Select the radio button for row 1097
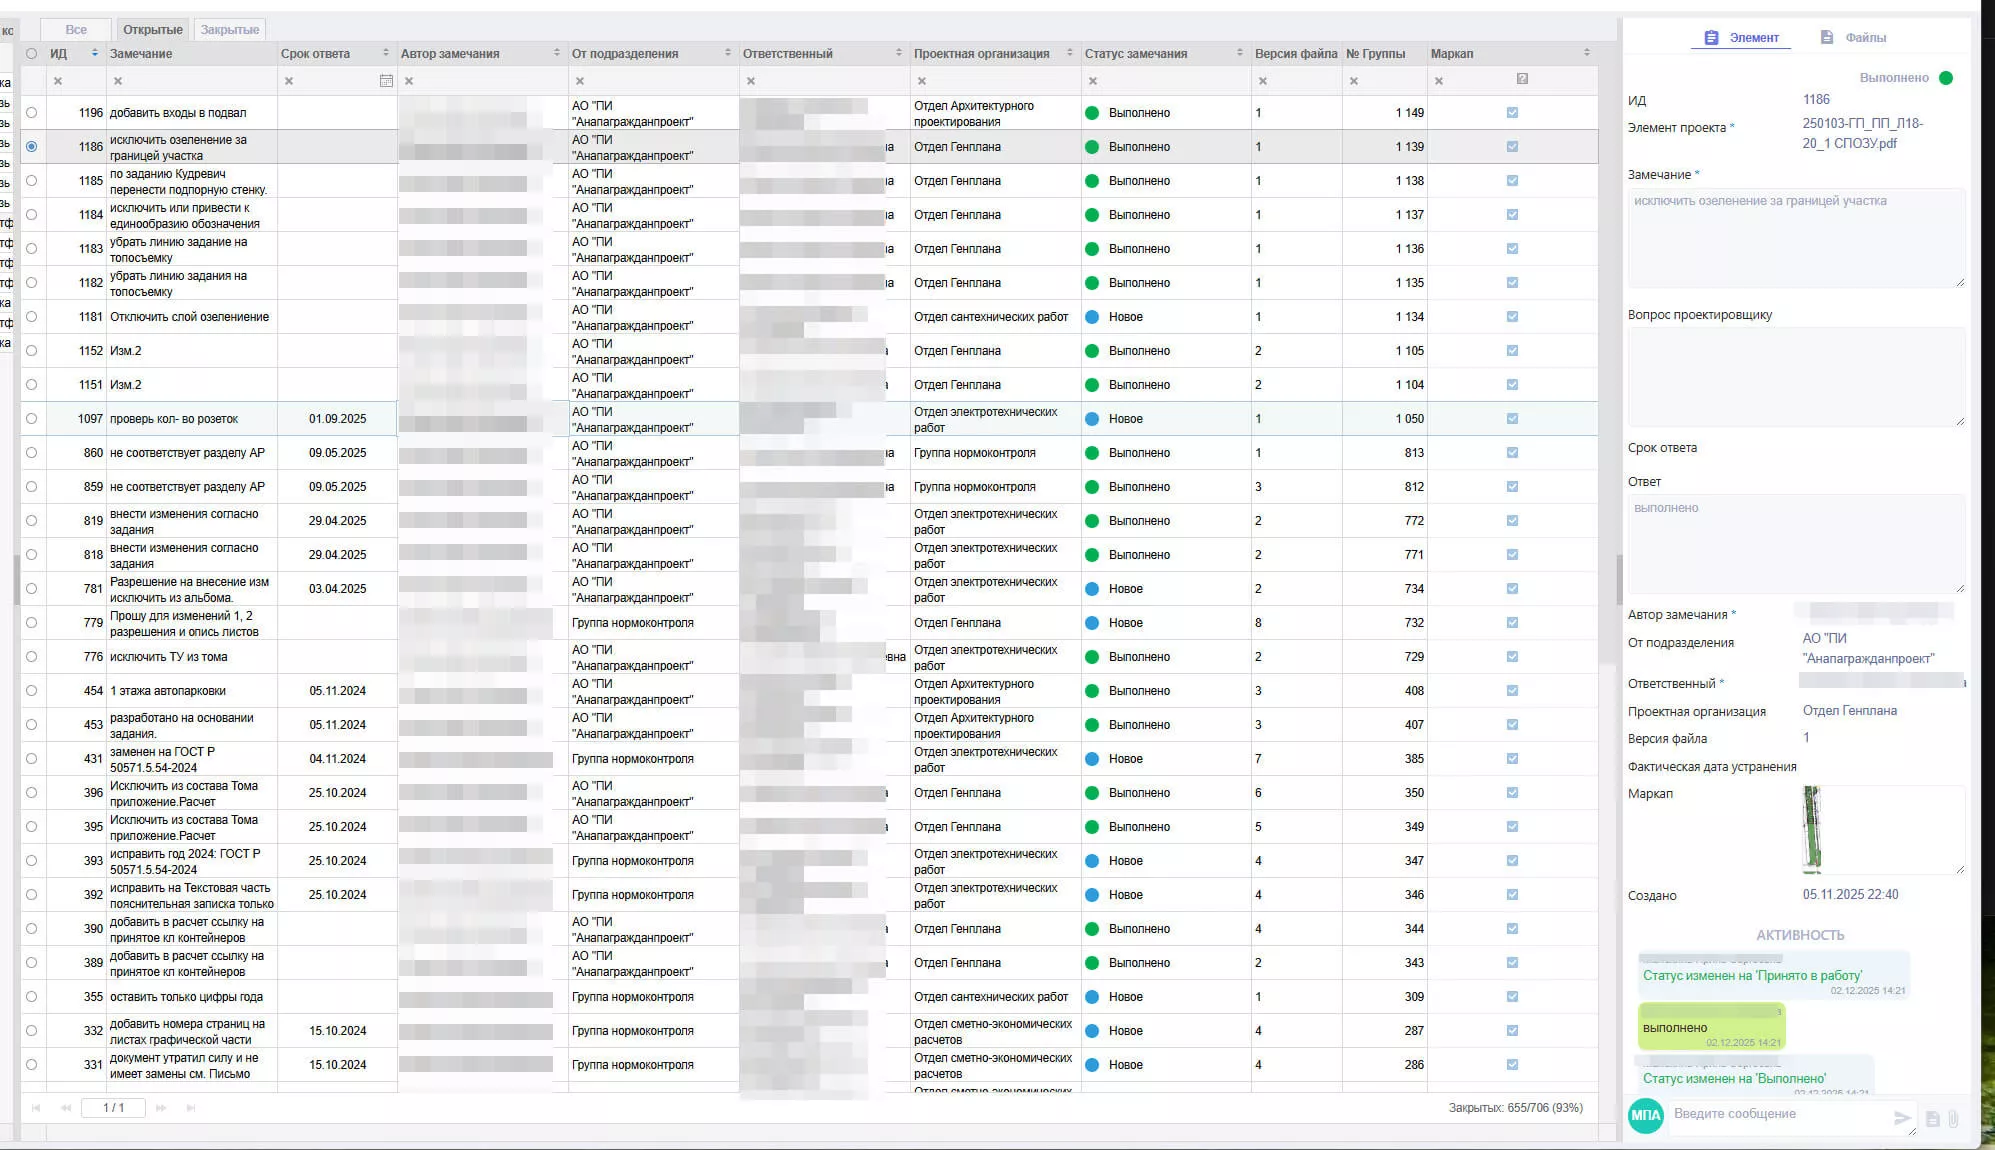This screenshot has height=1150, width=1995. (x=32, y=419)
